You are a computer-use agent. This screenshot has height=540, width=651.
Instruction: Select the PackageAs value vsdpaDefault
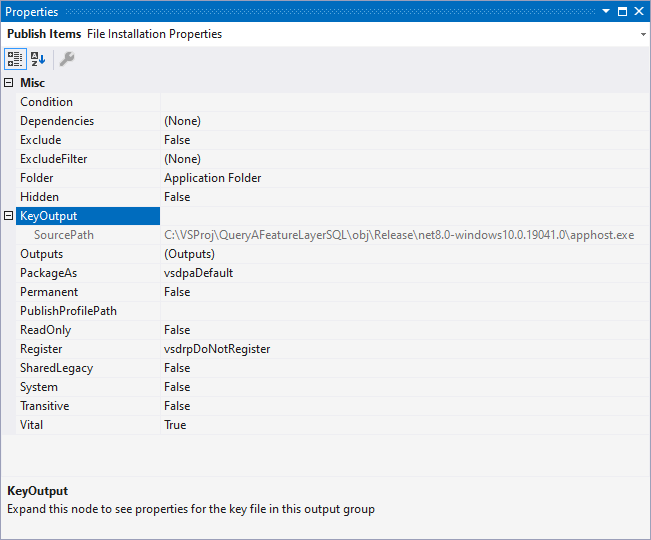[198, 273]
